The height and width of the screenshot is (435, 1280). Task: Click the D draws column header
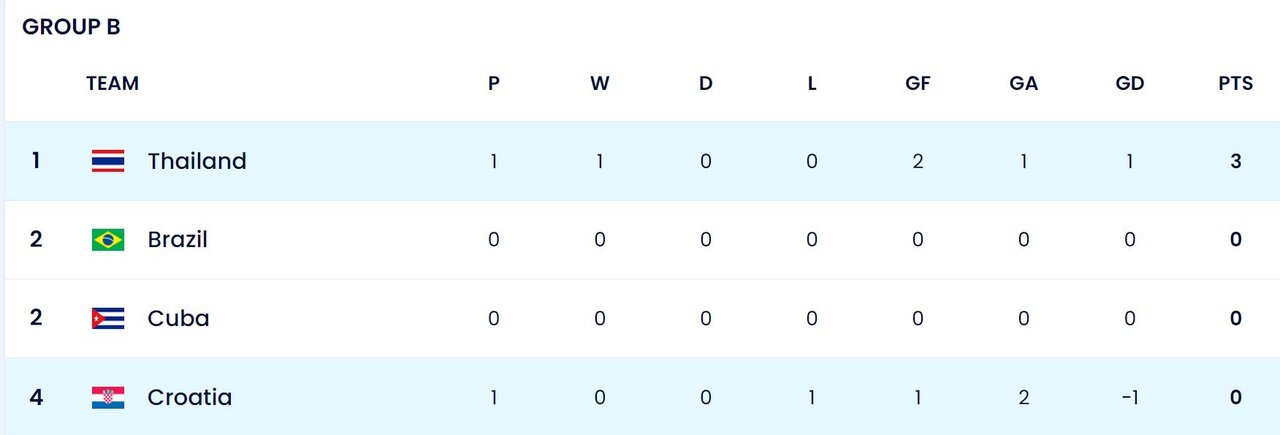pyautogui.click(x=706, y=84)
